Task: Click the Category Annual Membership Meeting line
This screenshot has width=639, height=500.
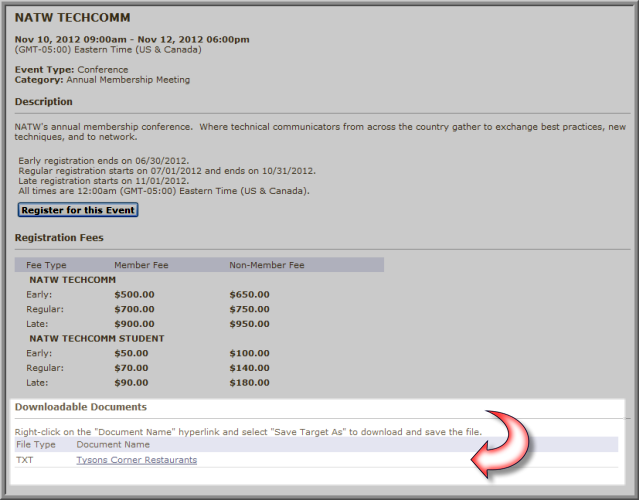Action: pos(102,80)
